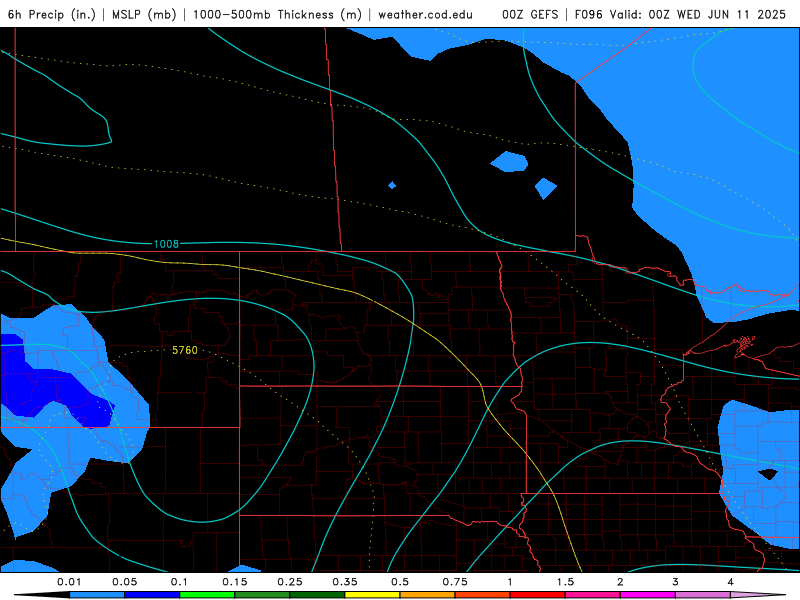Select the dark green 0.25 legend swatch
The image size is (800, 600).
coord(317,595)
